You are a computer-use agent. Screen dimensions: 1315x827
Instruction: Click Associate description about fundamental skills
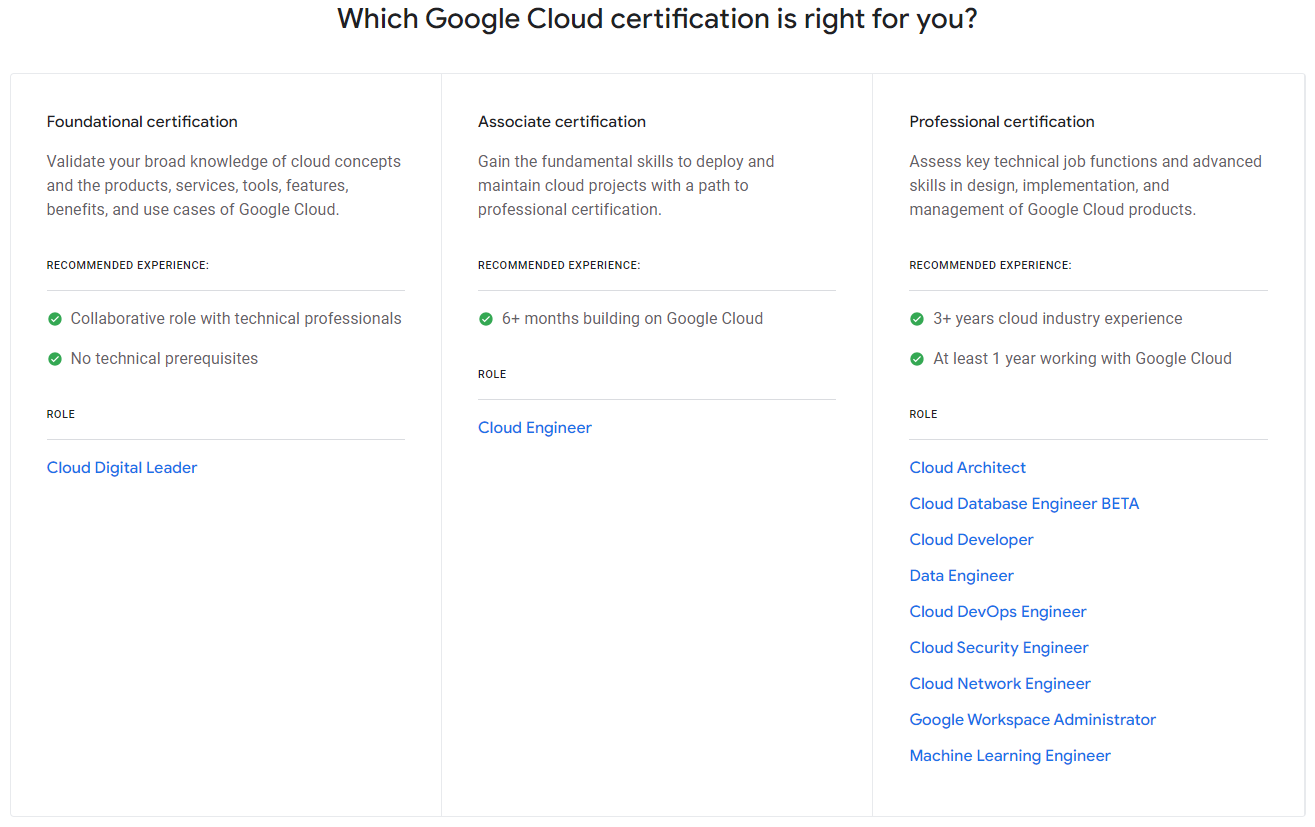coord(626,185)
